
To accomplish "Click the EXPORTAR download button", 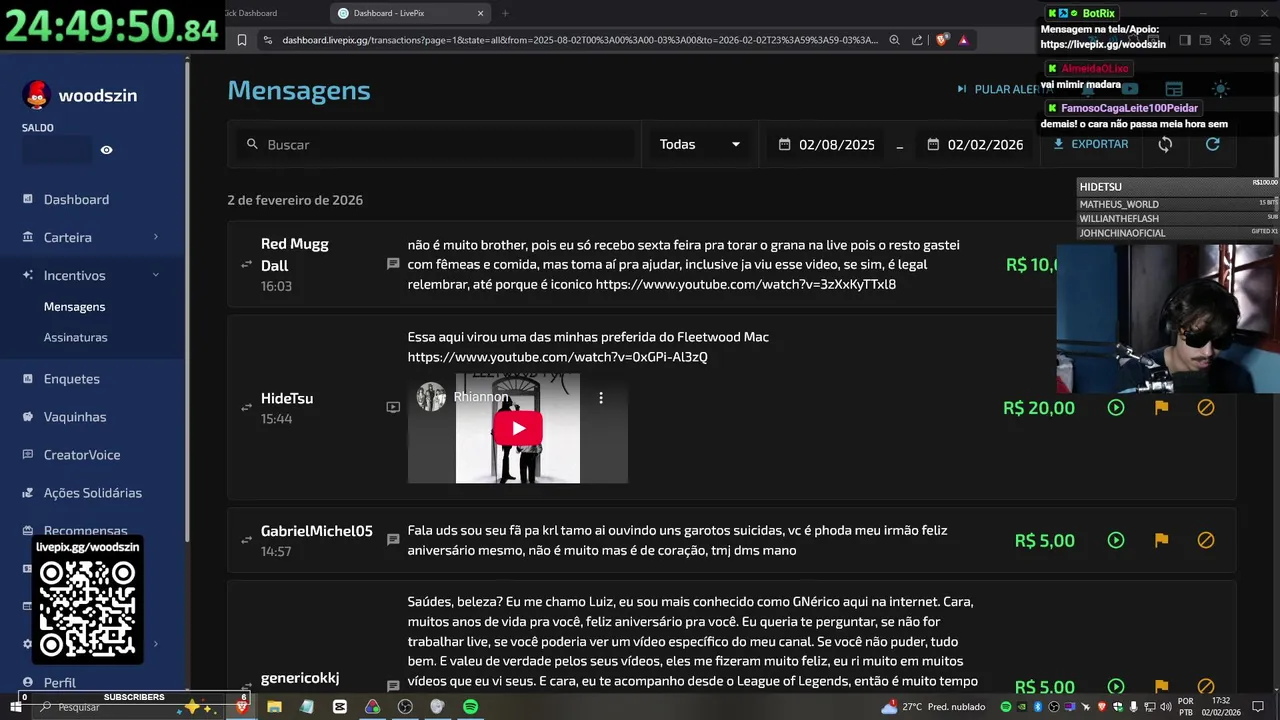I will pos(1090,144).
